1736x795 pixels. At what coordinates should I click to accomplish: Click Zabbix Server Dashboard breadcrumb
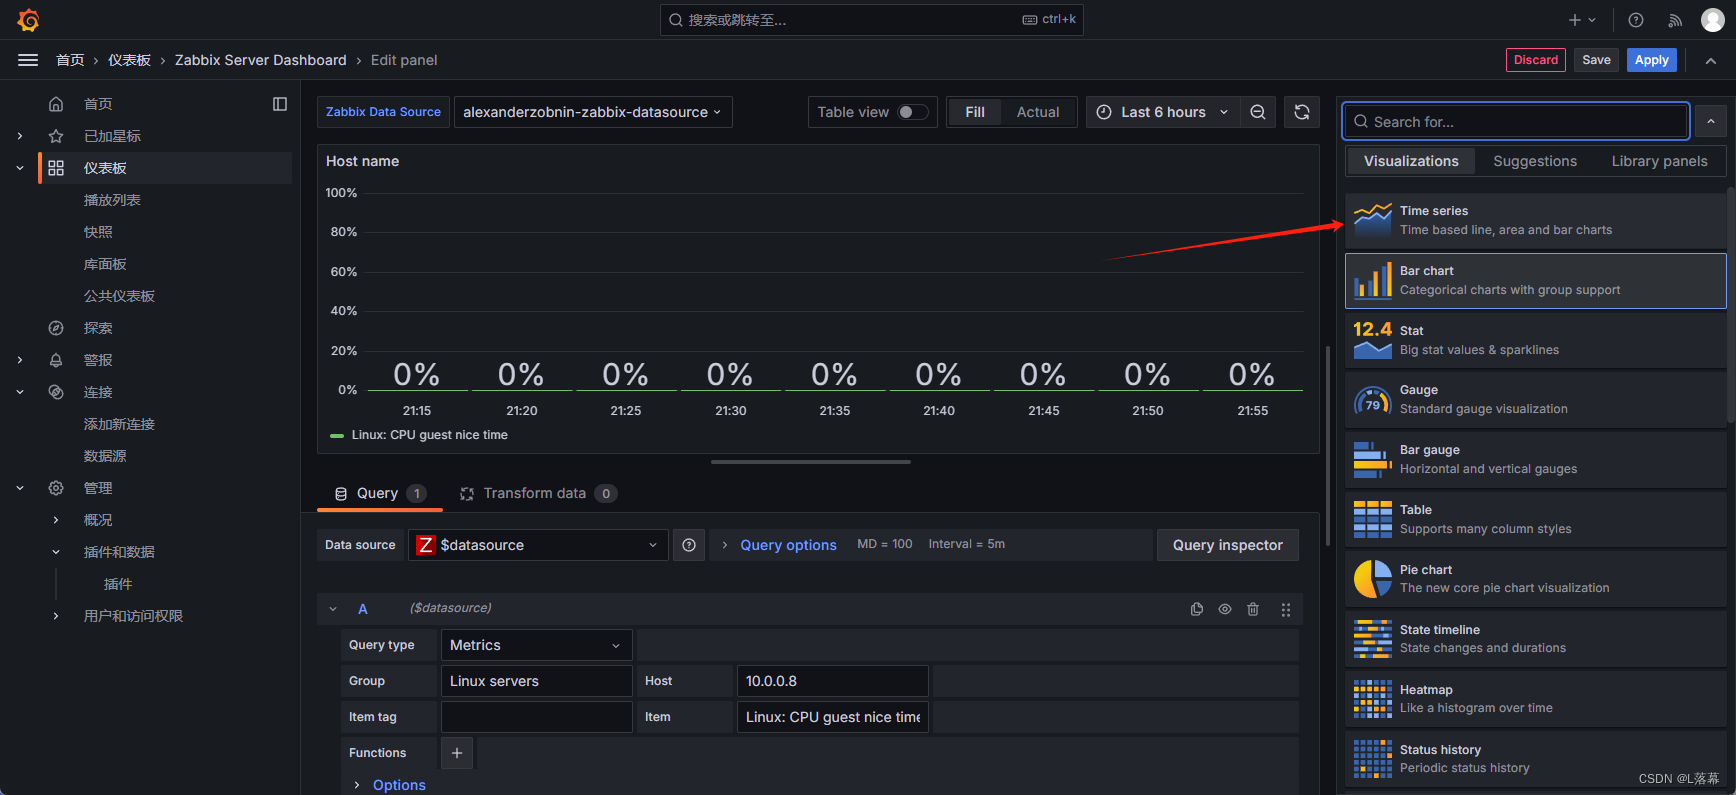pos(260,60)
